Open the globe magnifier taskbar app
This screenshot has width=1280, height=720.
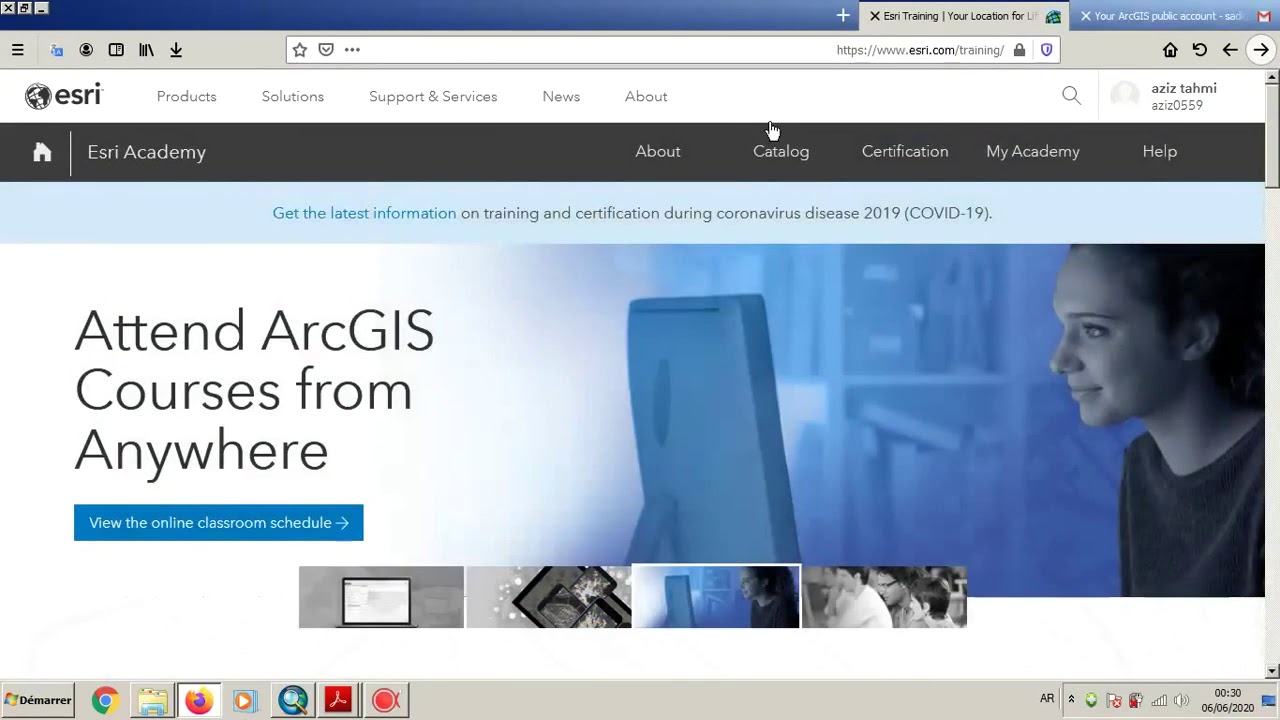293,701
